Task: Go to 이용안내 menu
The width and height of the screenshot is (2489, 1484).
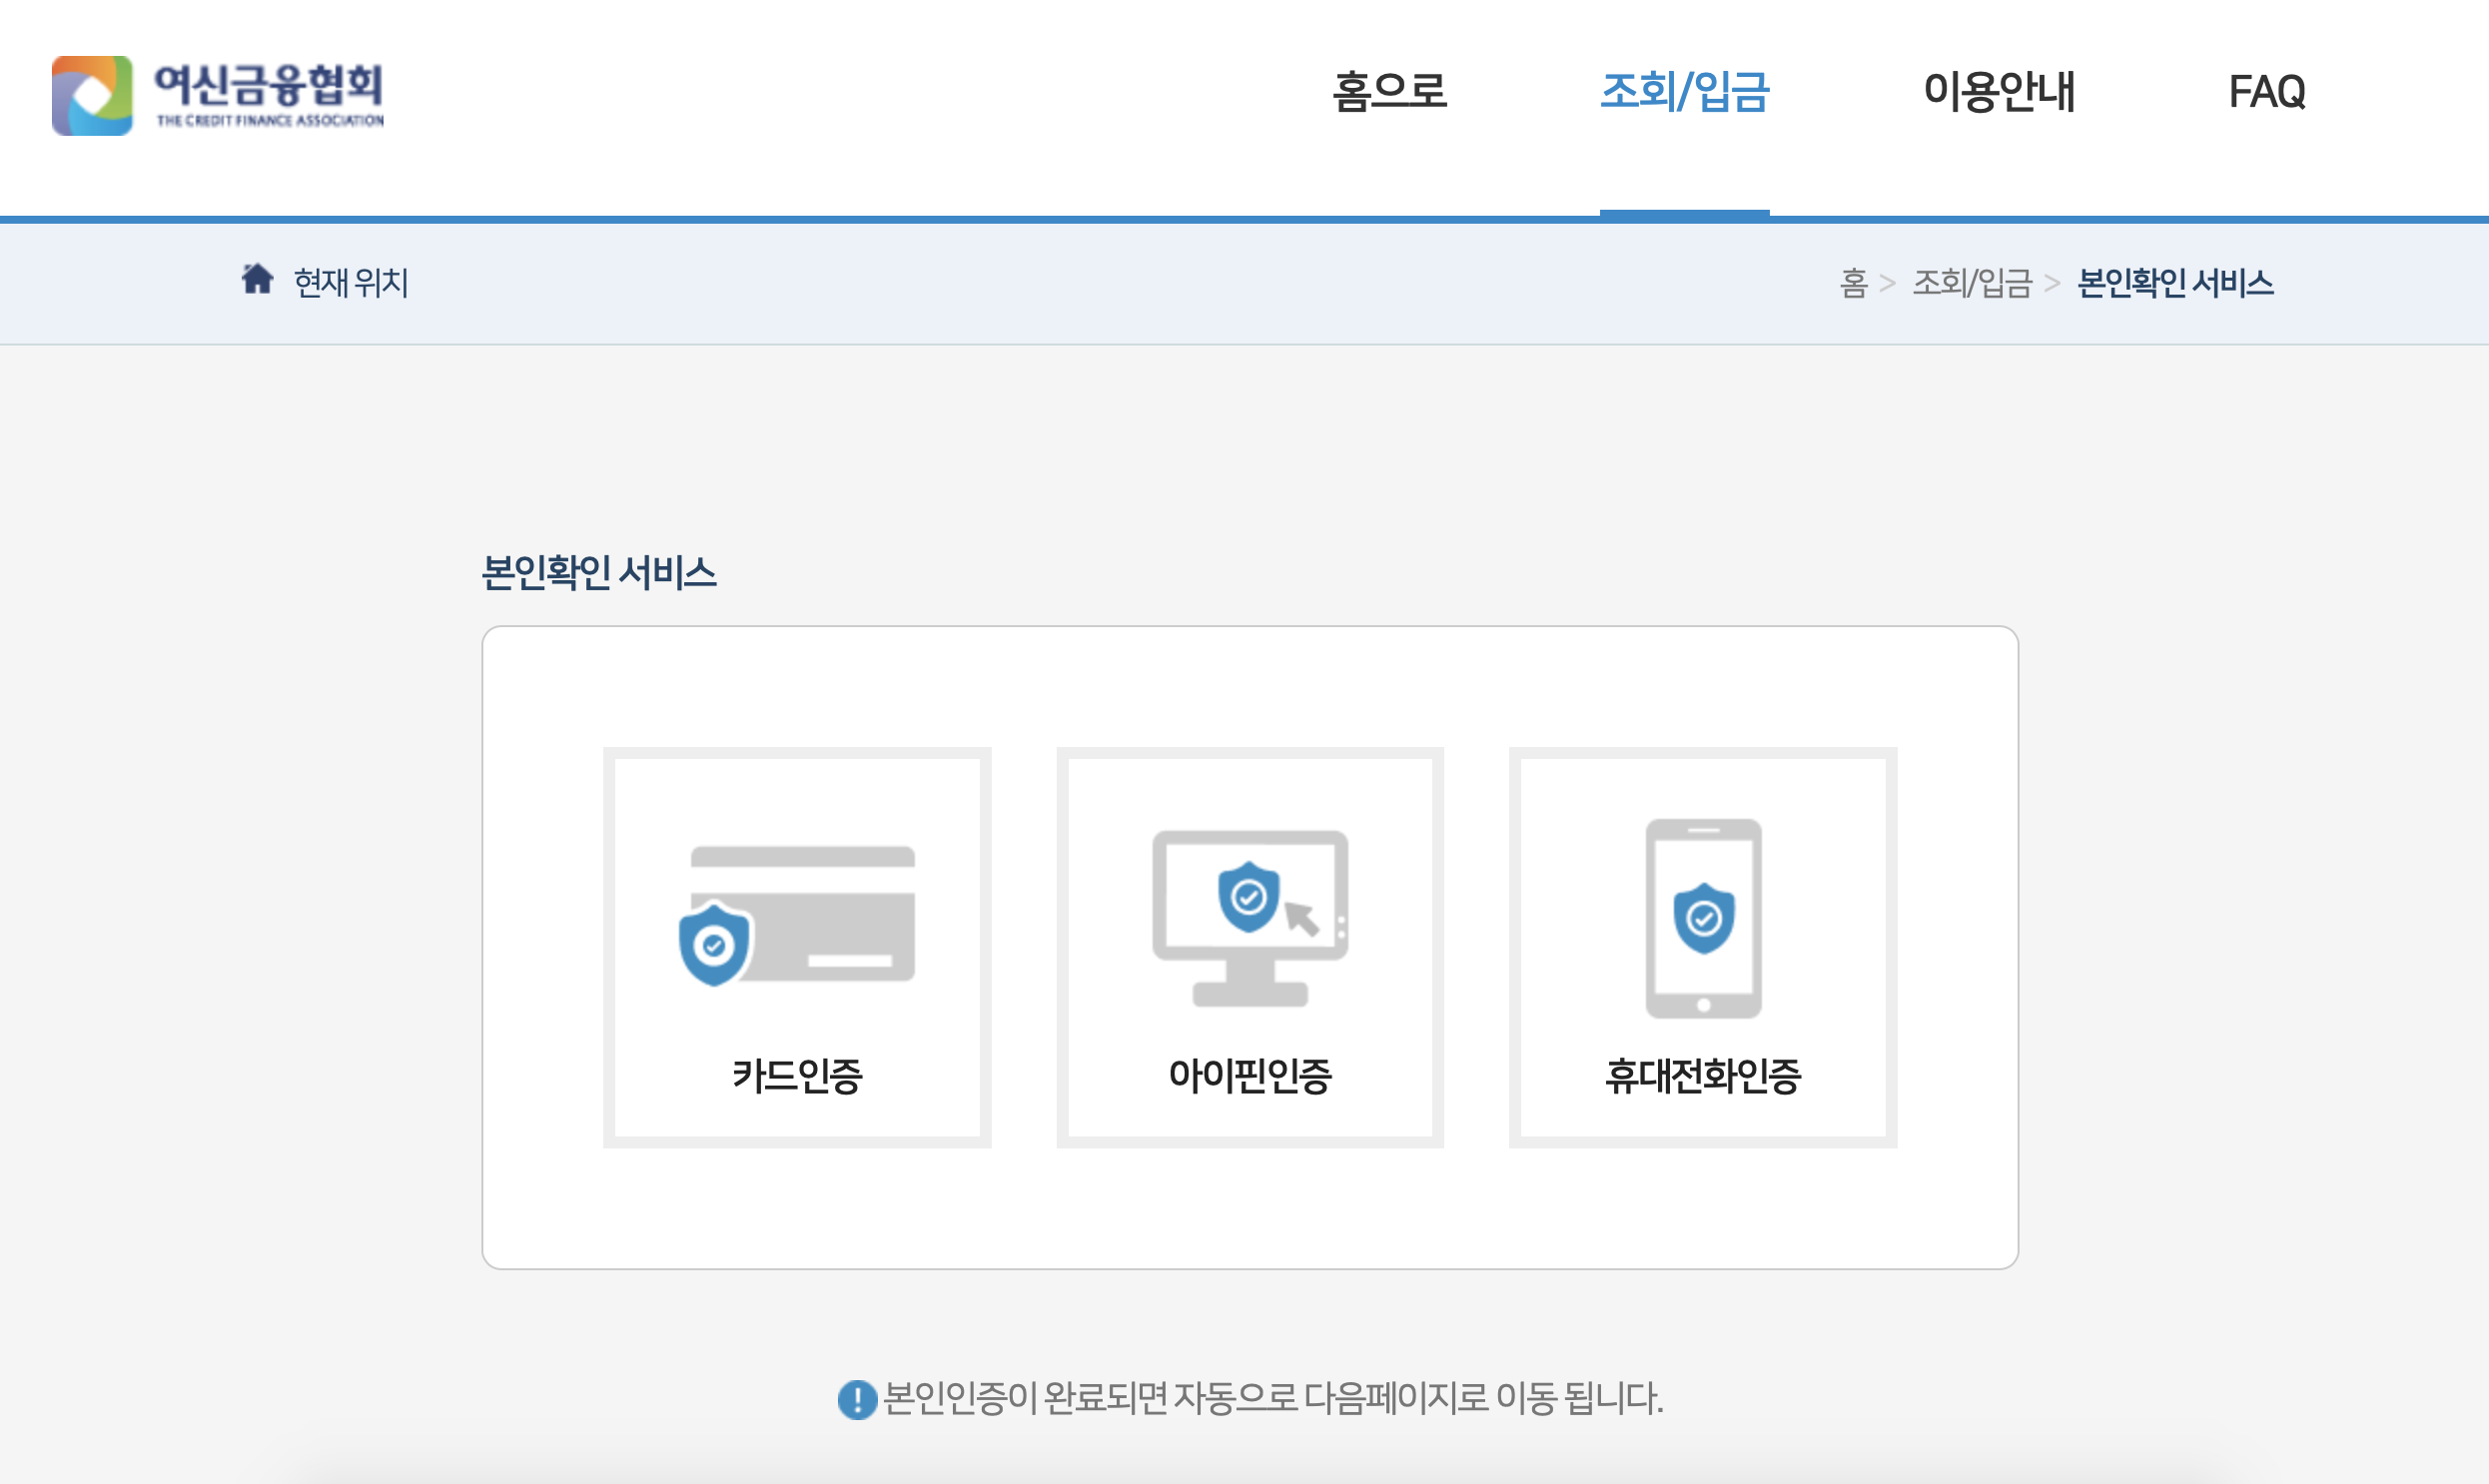Action: pyautogui.click(x=1999, y=91)
